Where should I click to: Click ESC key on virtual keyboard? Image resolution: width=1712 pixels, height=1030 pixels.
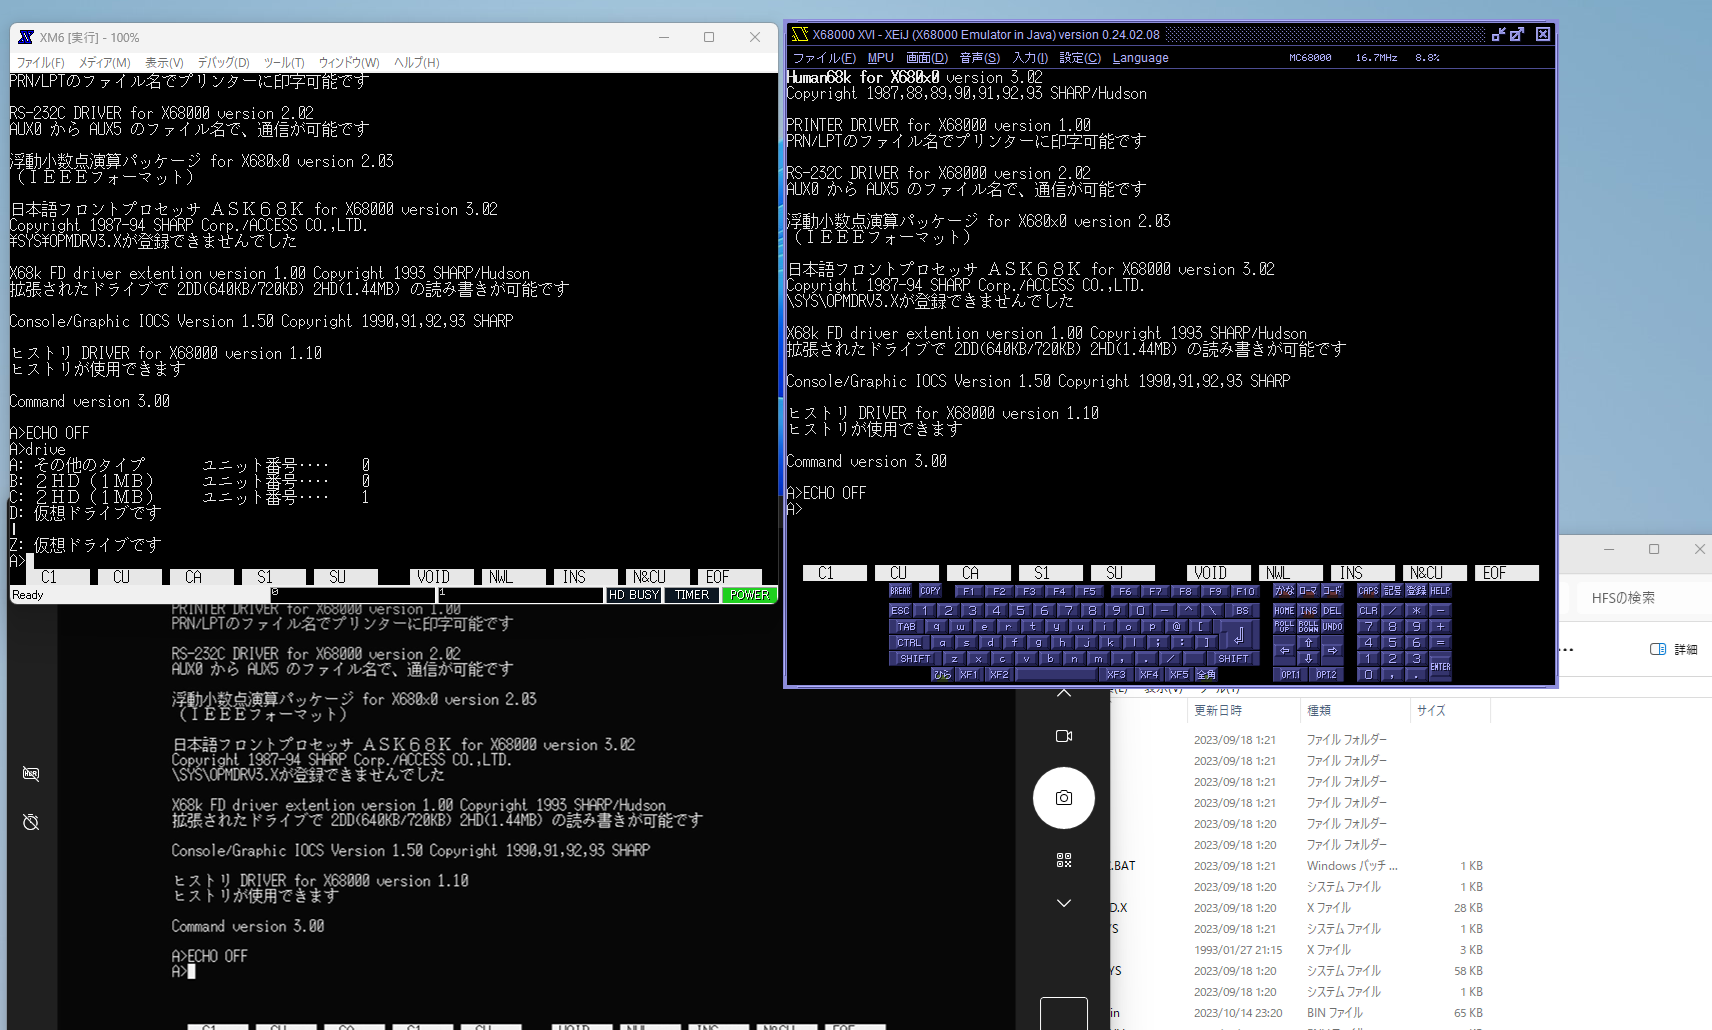click(900, 610)
